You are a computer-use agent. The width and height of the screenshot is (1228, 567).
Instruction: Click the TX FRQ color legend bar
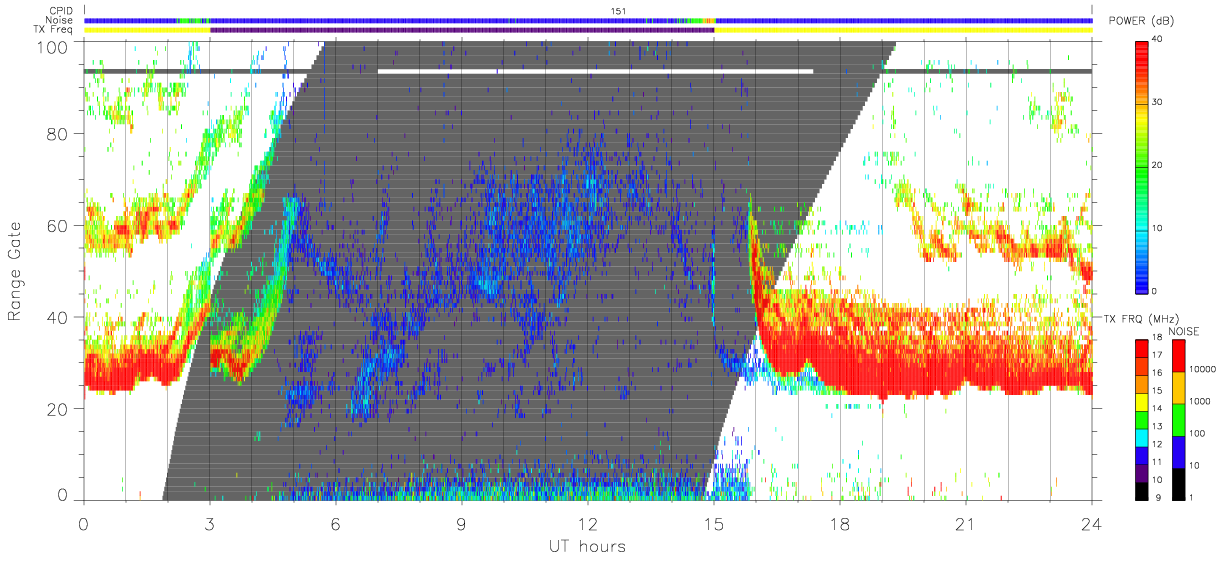(x=1143, y=418)
